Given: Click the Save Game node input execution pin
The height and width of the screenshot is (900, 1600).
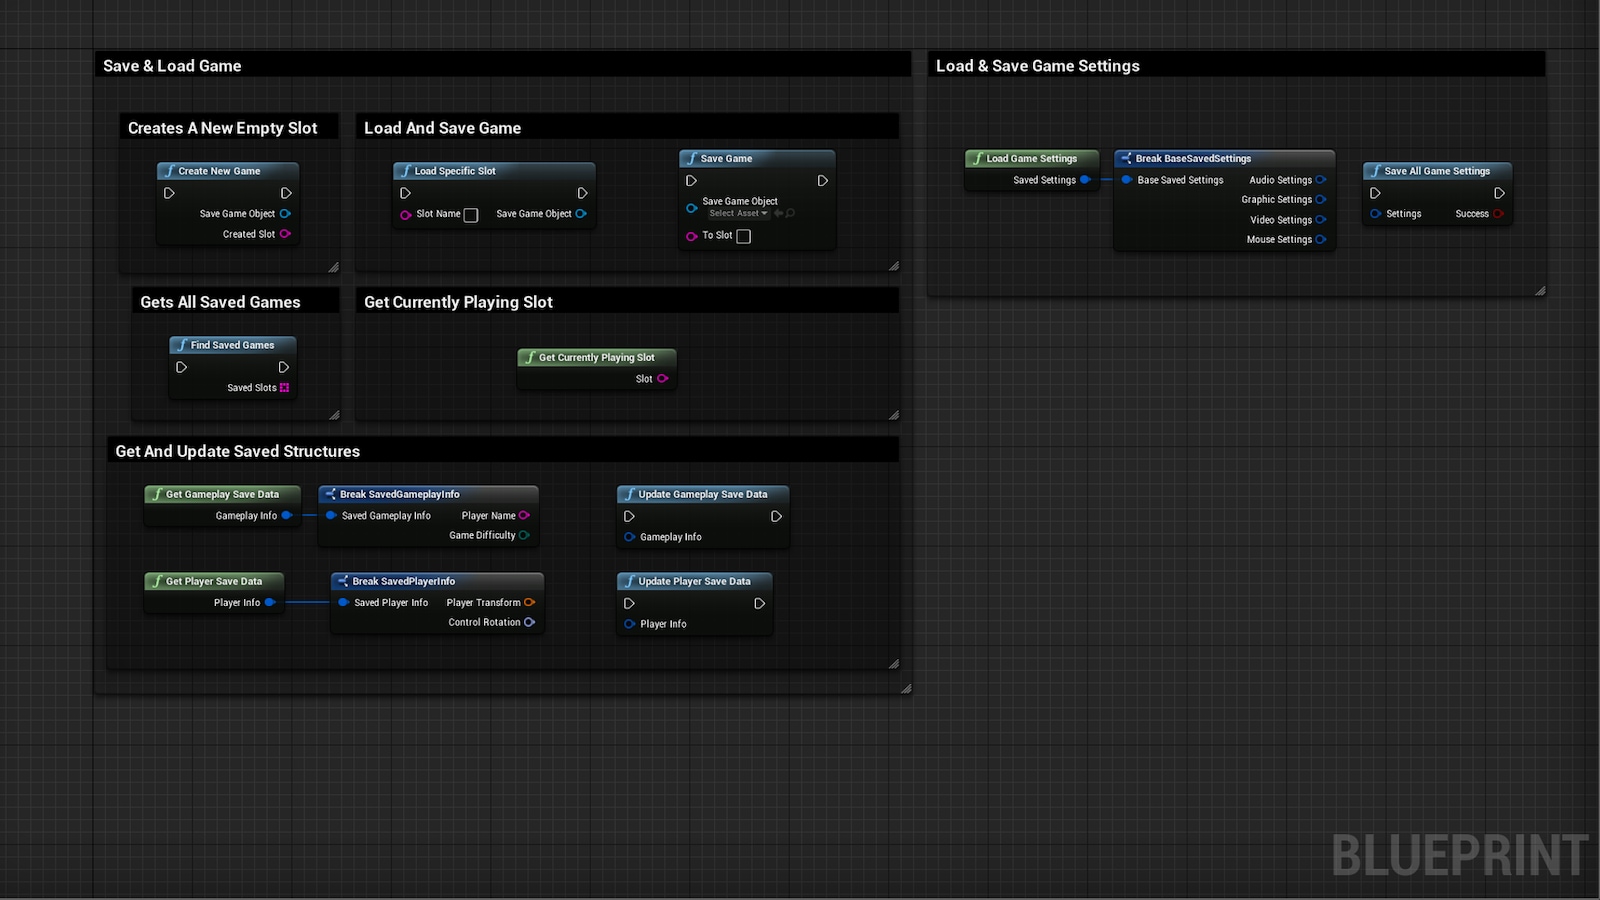Looking at the screenshot, I should (x=691, y=181).
